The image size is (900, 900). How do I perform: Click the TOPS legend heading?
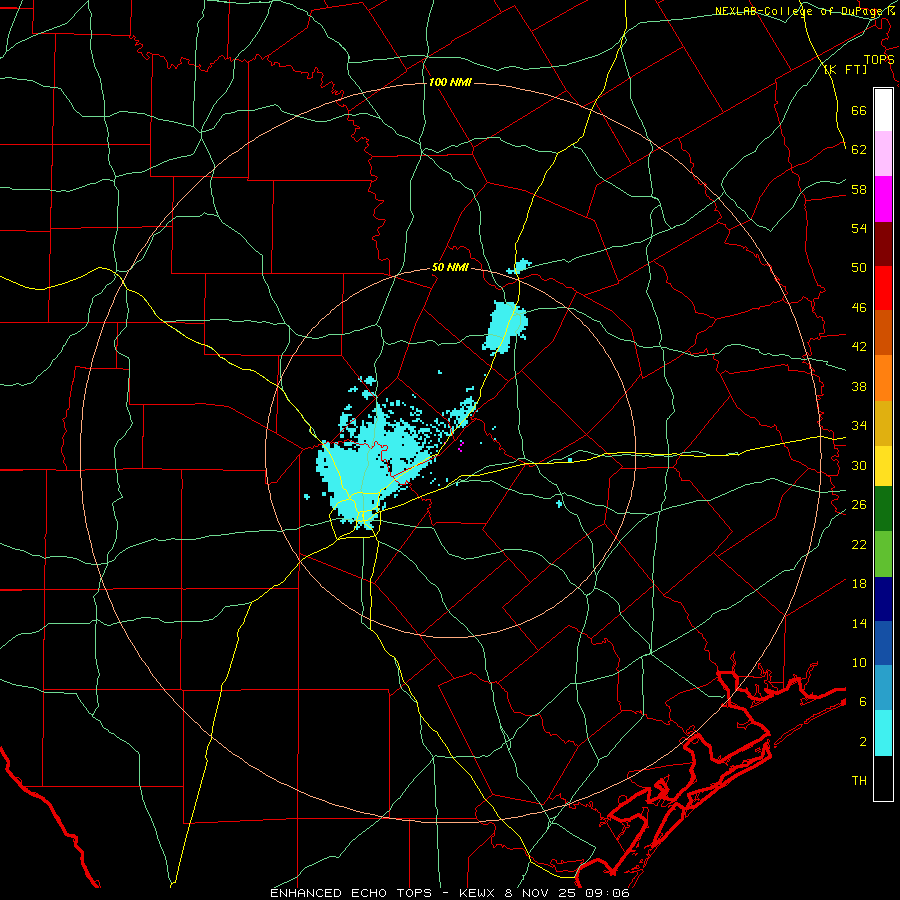tap(879, 60)
